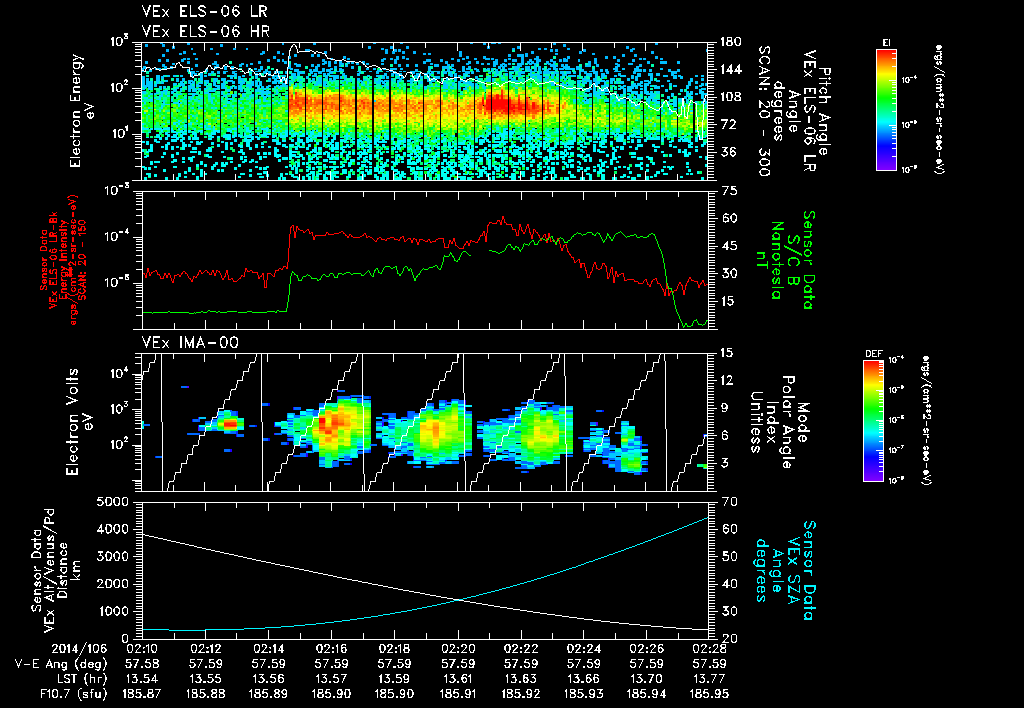
Task: Click the 108 pitch angle tick
Action: click(730, 97)
